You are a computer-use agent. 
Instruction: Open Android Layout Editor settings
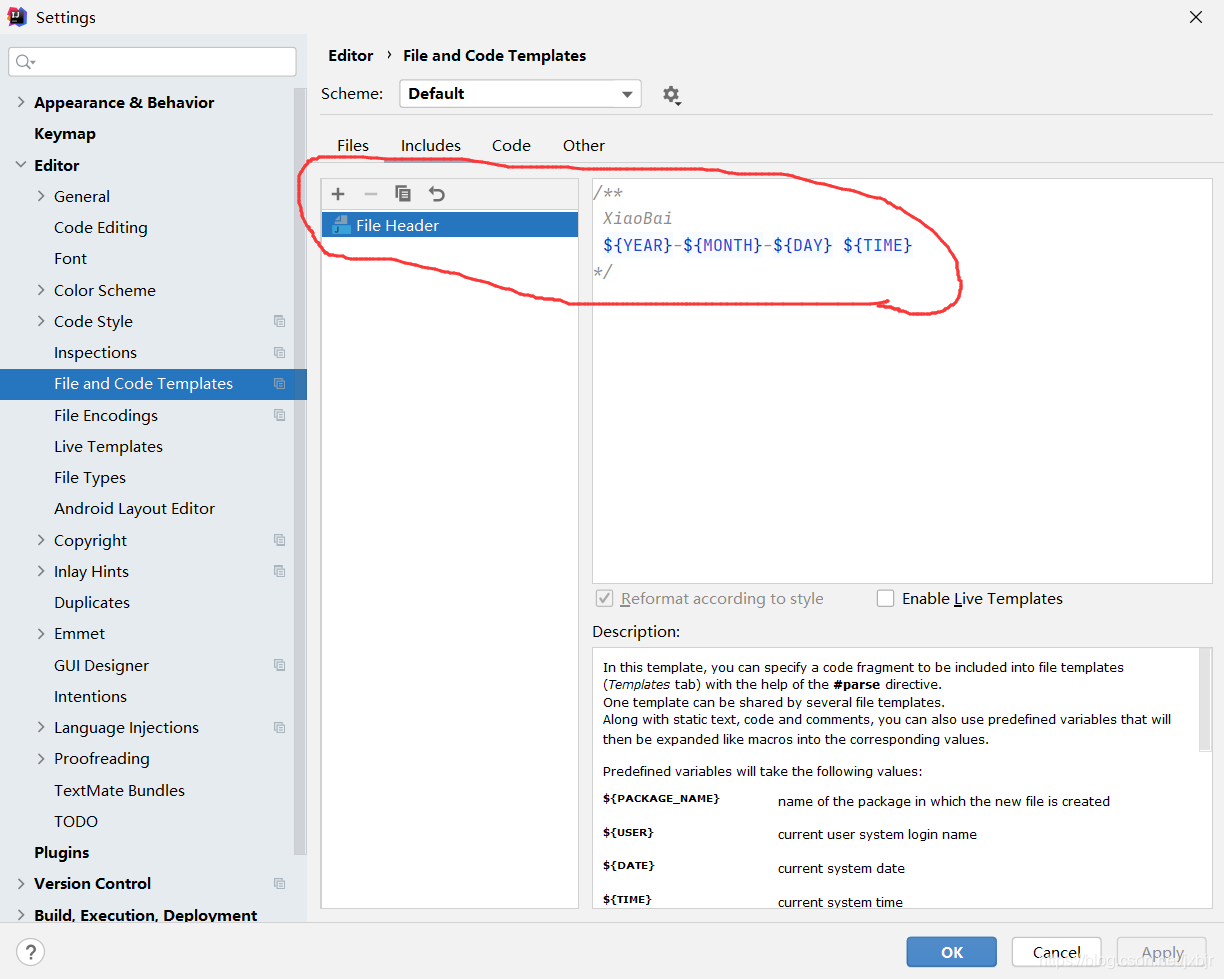pos(135,508)
